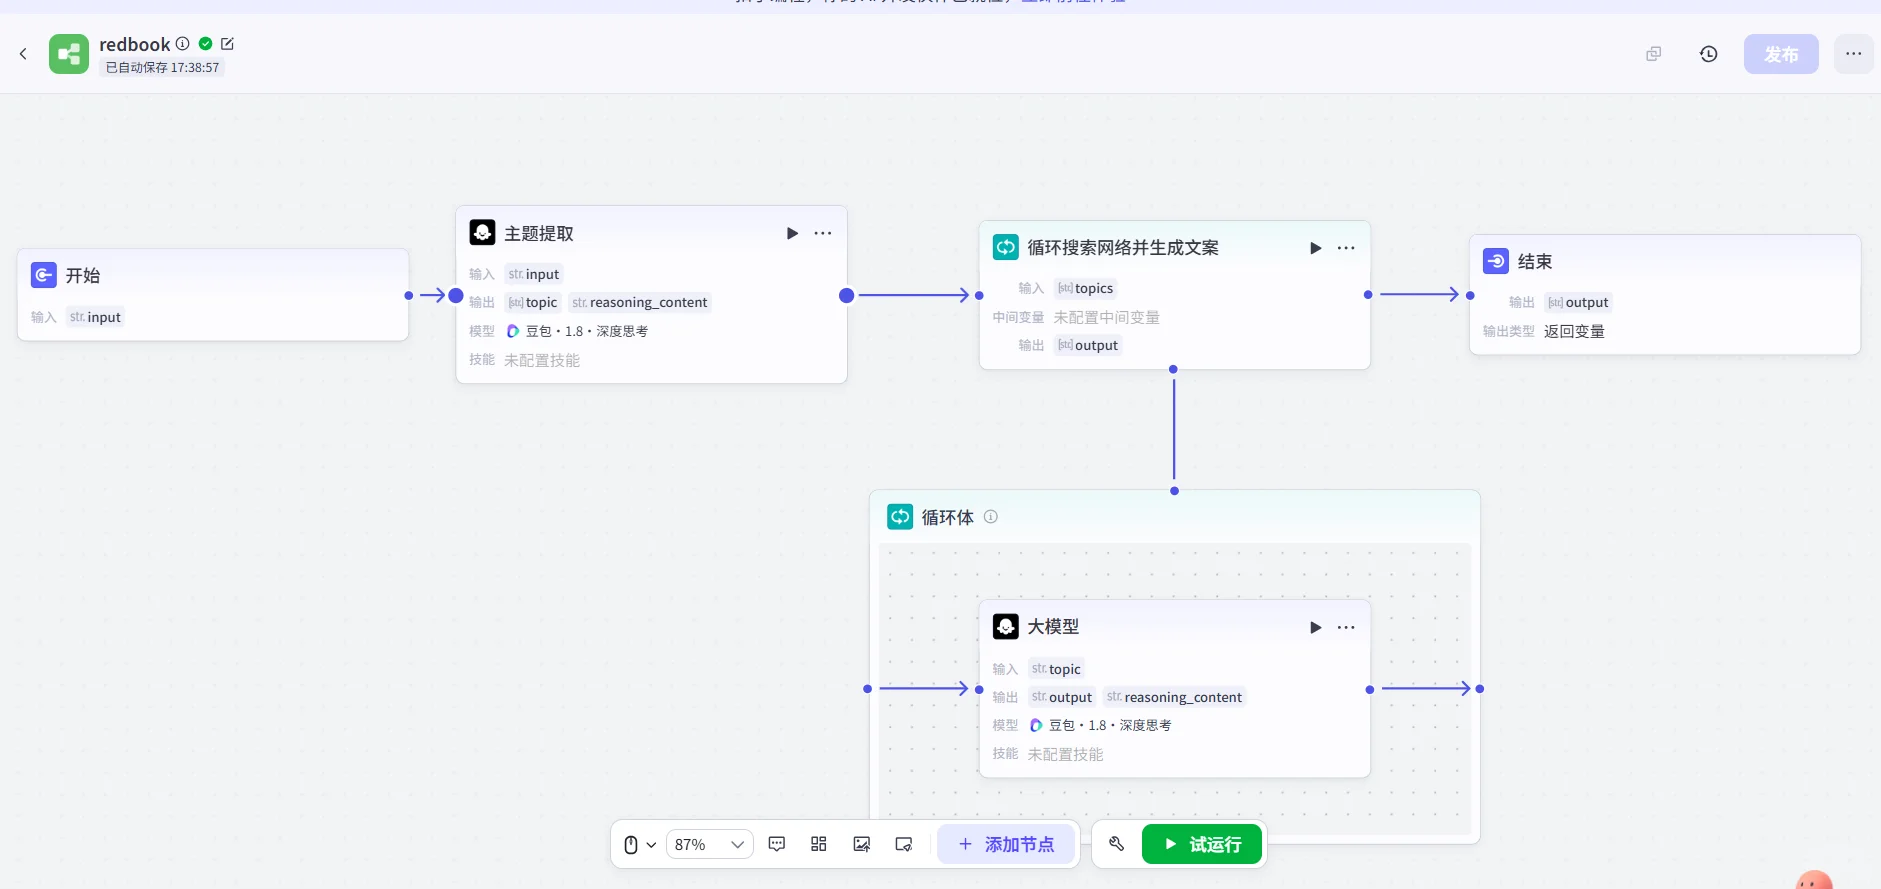Click the red assistant avatar at corner
Viewport: 1881px width, 889px height.
point(1815,879)
